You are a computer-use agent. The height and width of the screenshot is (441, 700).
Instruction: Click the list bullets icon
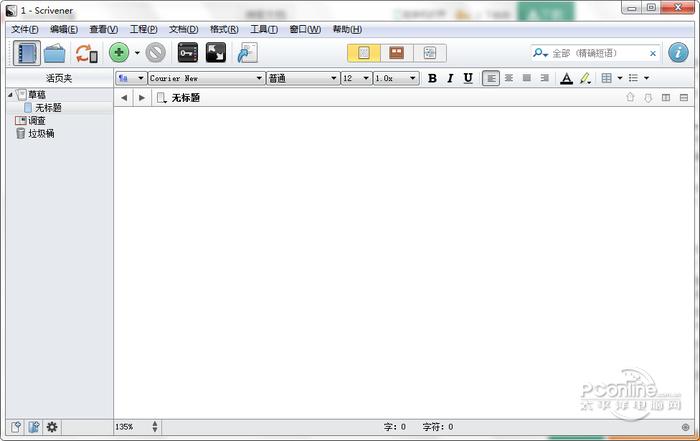(x=633, y=78)
